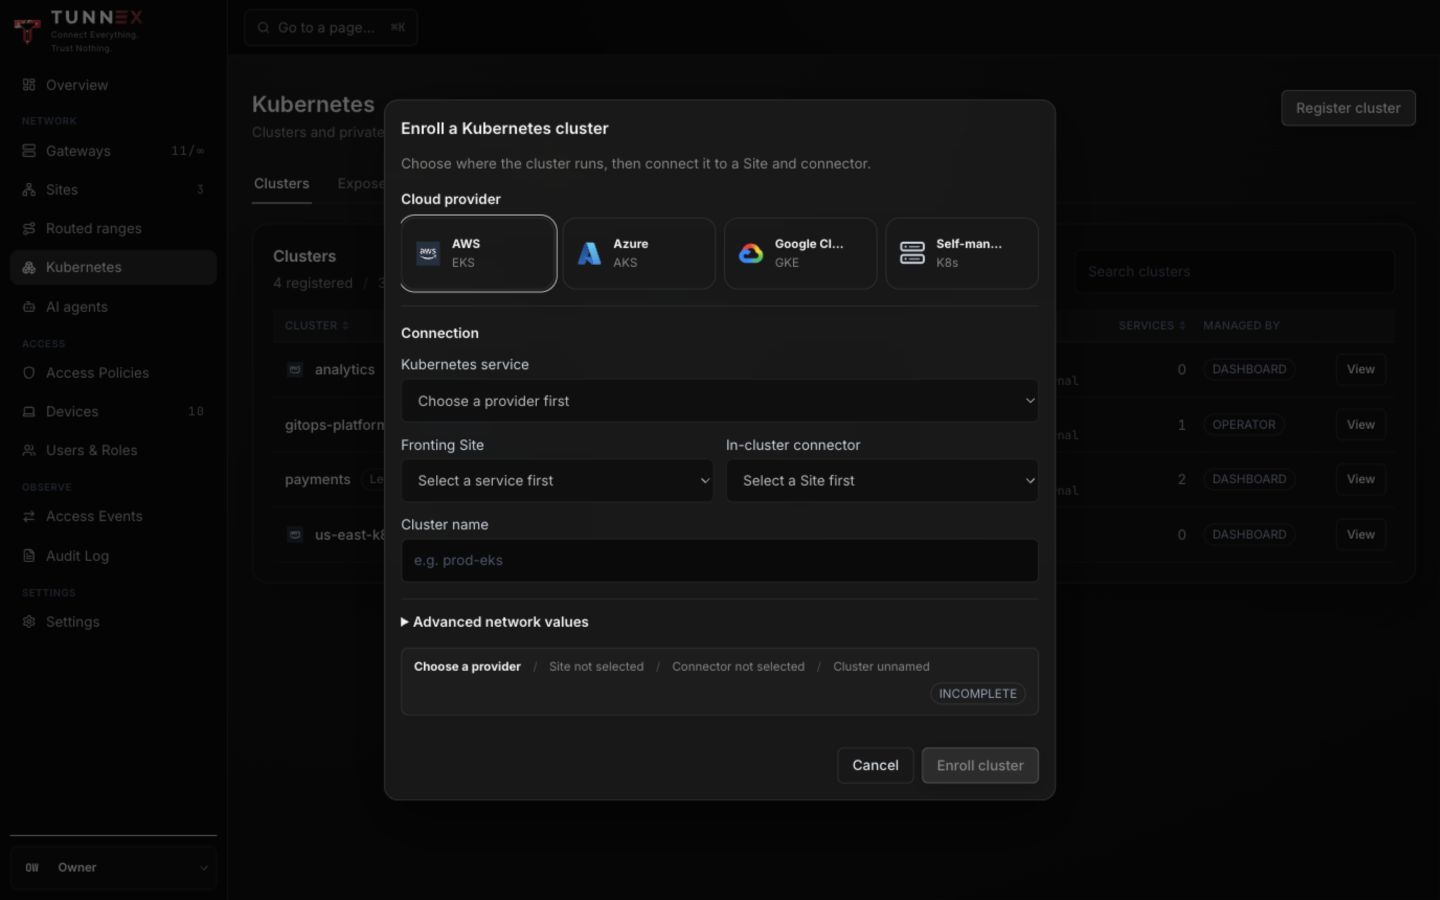This screenshot has width=1440, height=900.
Task: Click the Self-managed server icon
Action: click(912, 254)
